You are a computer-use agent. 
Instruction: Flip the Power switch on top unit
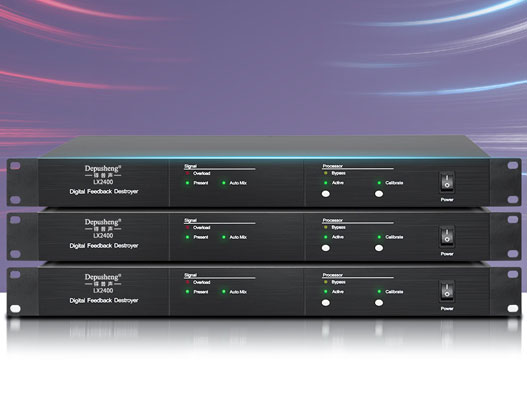click(447, 183)
